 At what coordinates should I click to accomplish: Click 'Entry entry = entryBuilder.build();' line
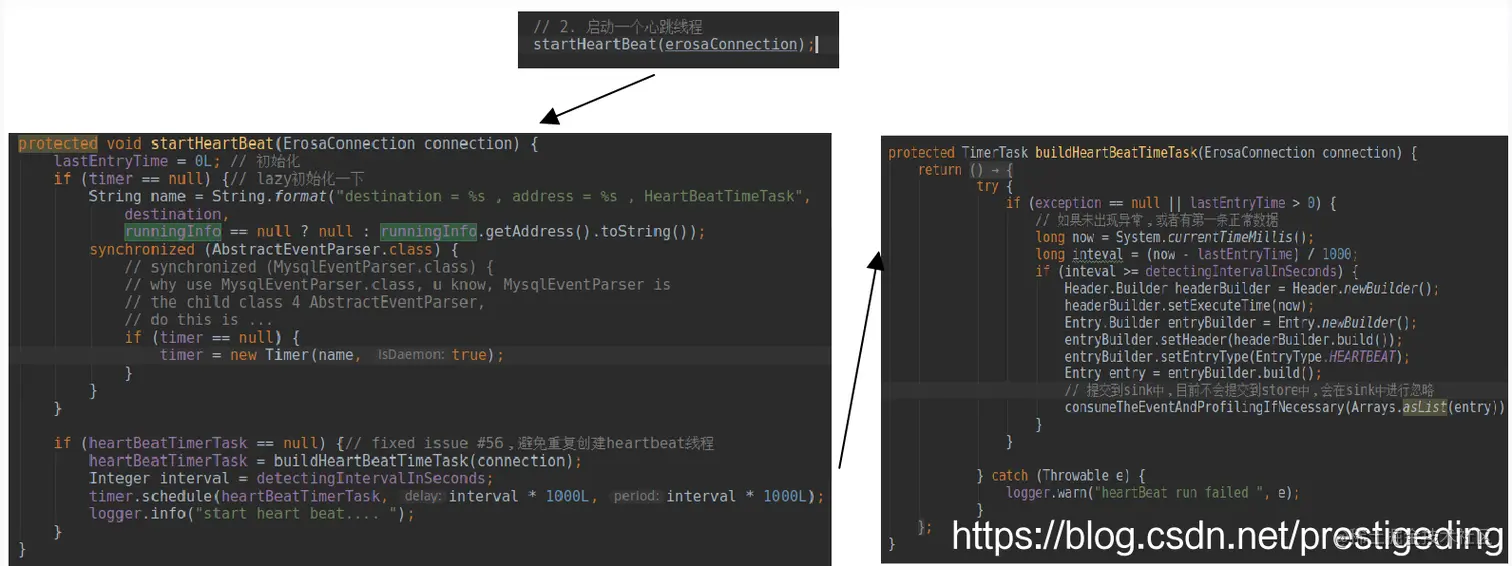(1193, 373)
